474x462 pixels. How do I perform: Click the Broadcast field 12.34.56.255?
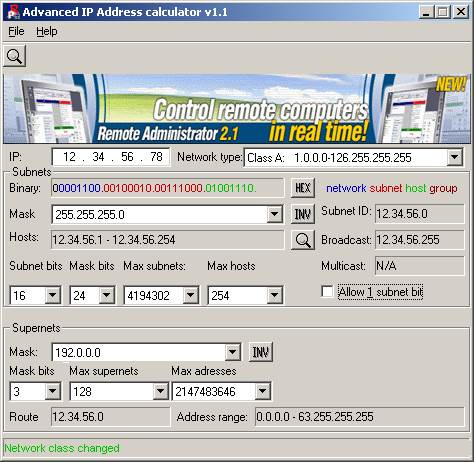pyautogui.click(x=419, y=240)
